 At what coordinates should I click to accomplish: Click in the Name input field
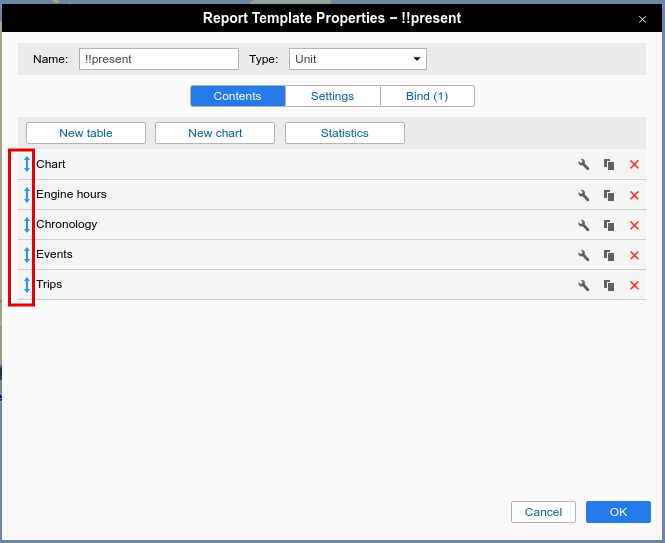158,59
